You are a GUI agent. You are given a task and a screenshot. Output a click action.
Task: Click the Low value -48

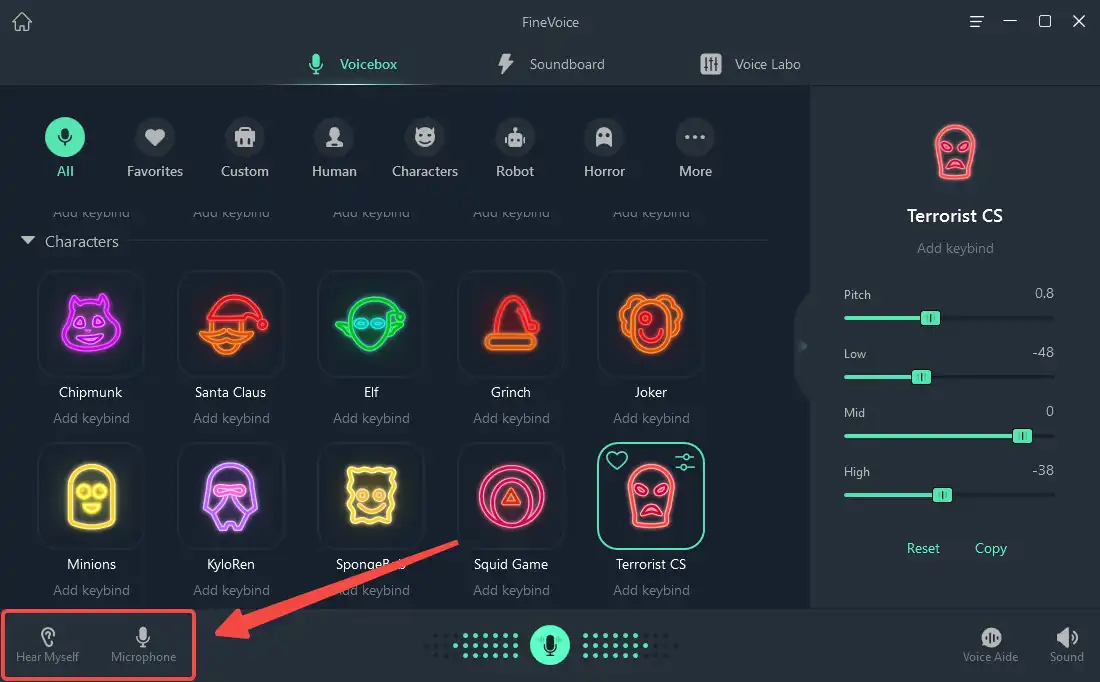pyautogui.click(x=1042, y=352)
